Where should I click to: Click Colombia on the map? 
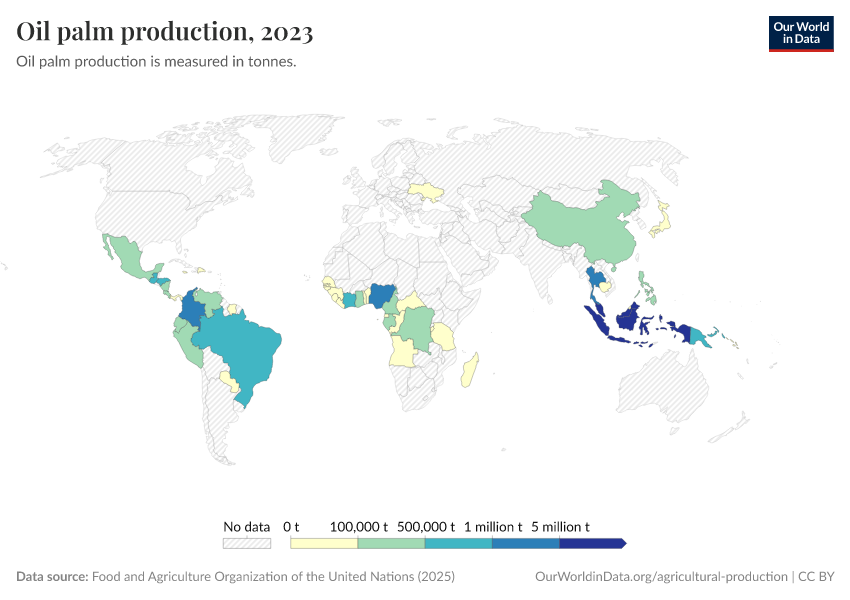192,310
